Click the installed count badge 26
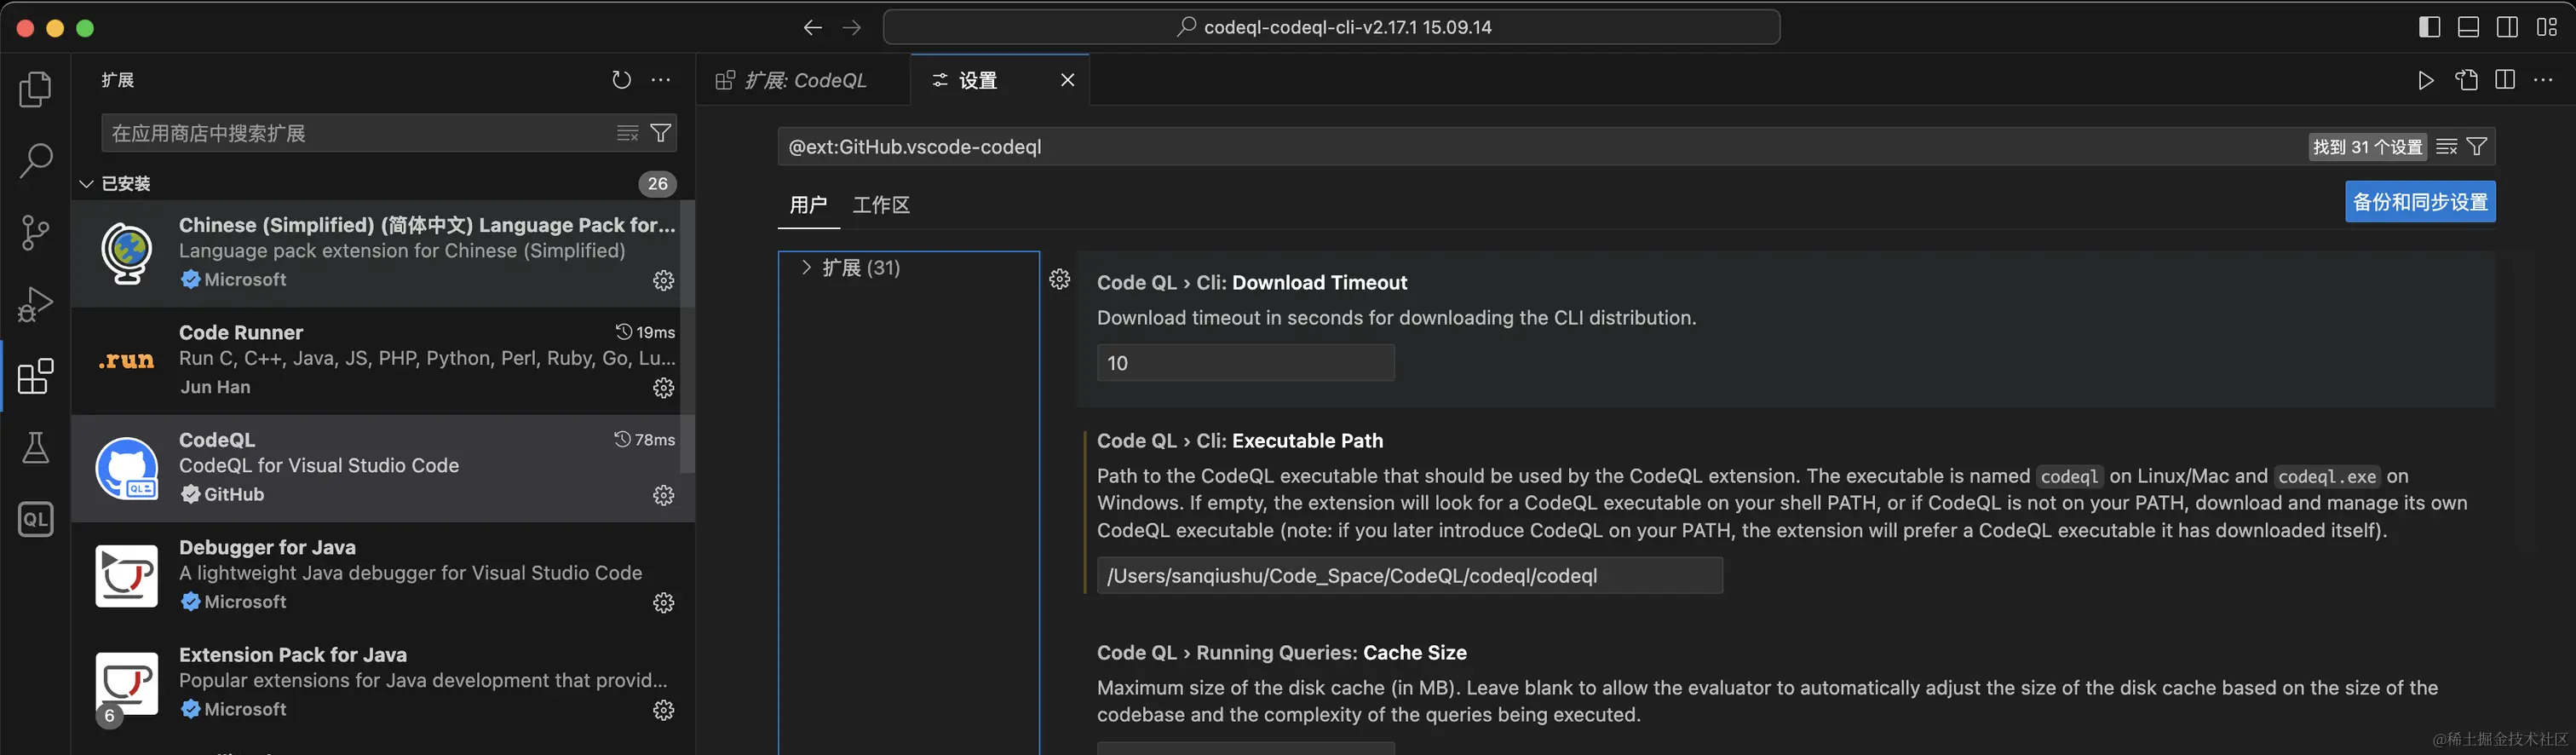This screenshot has height=755, width=2576. (657, 184)
